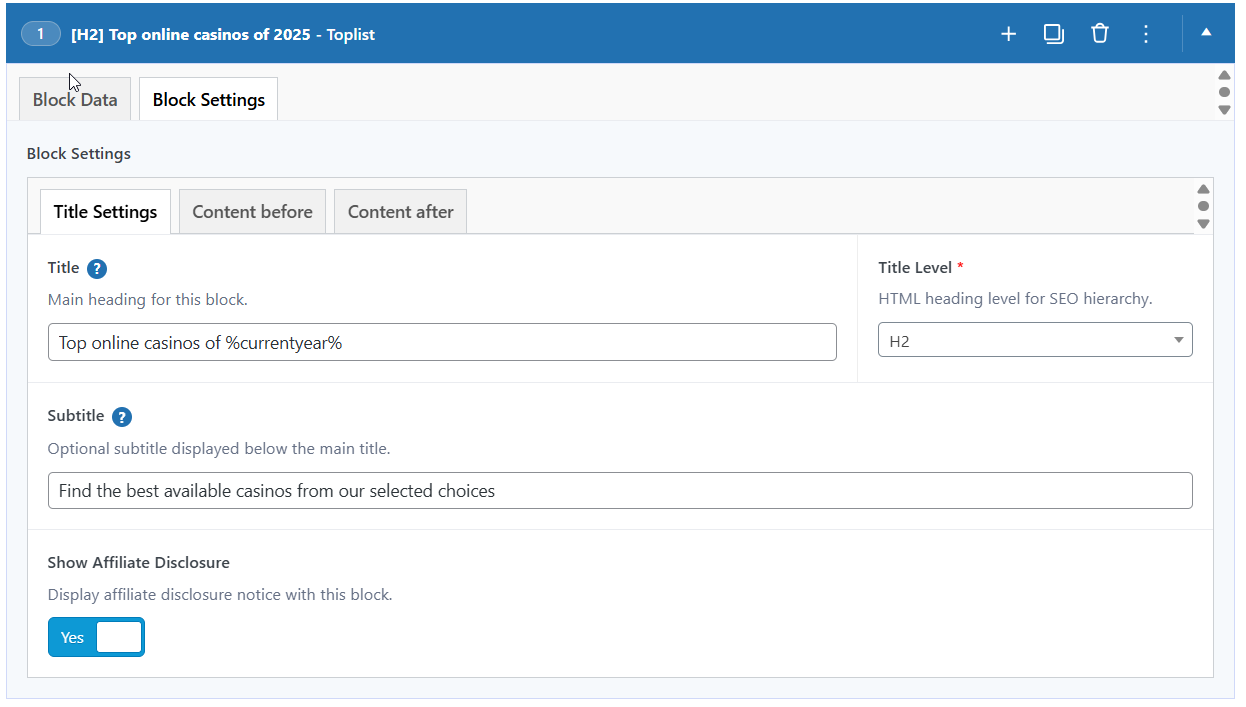Add a new block with the plus icon

(x=1008, y=34)
